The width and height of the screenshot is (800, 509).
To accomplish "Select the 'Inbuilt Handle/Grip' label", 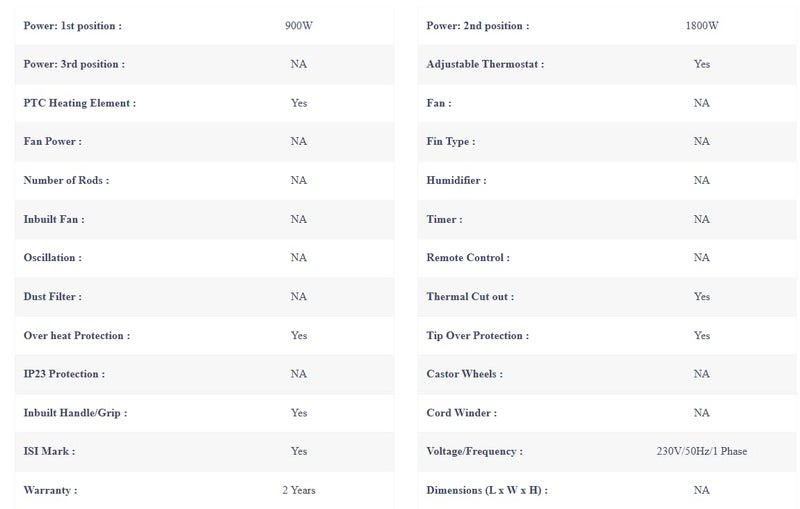I will coord(75,413).
